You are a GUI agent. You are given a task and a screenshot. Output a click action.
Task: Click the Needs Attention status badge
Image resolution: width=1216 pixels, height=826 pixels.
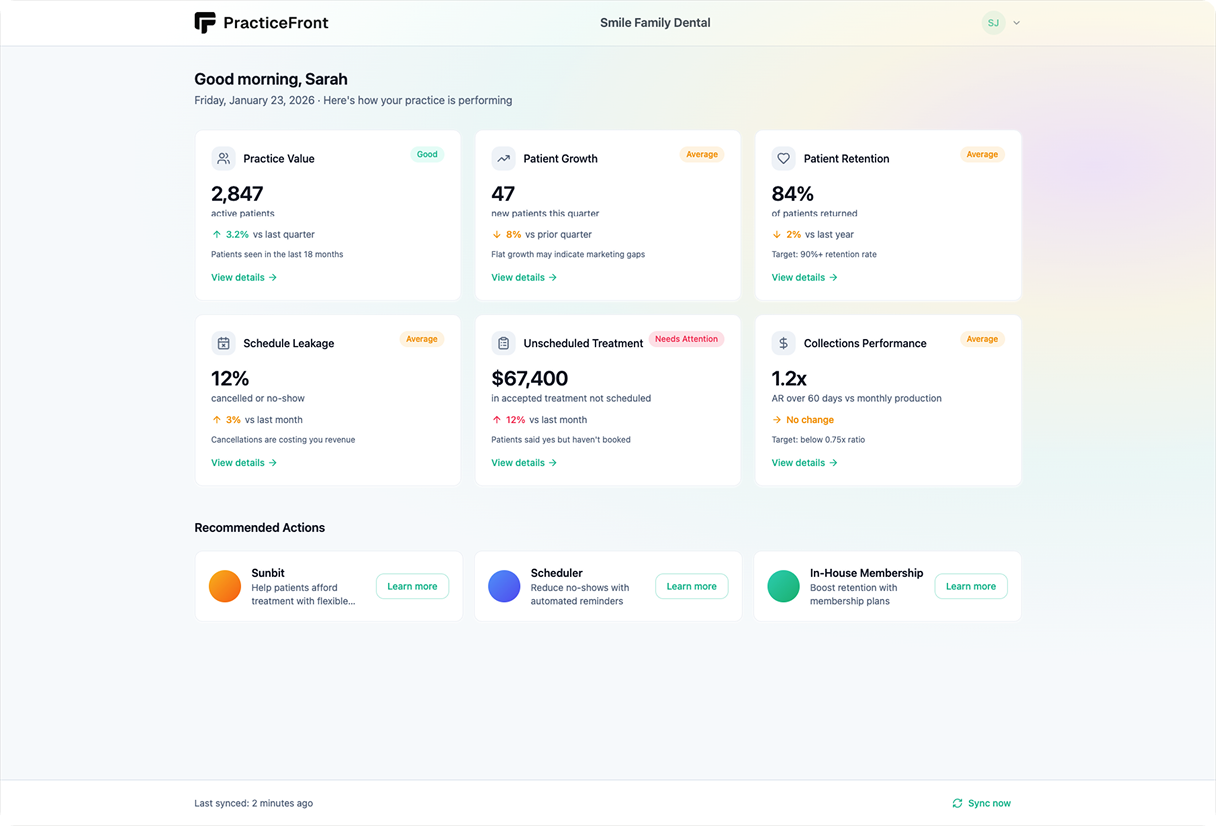(686, 339)
